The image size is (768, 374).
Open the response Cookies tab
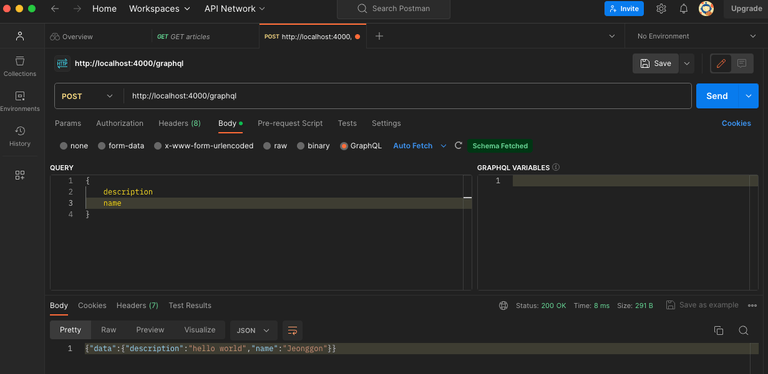click(x=92, y=305)
